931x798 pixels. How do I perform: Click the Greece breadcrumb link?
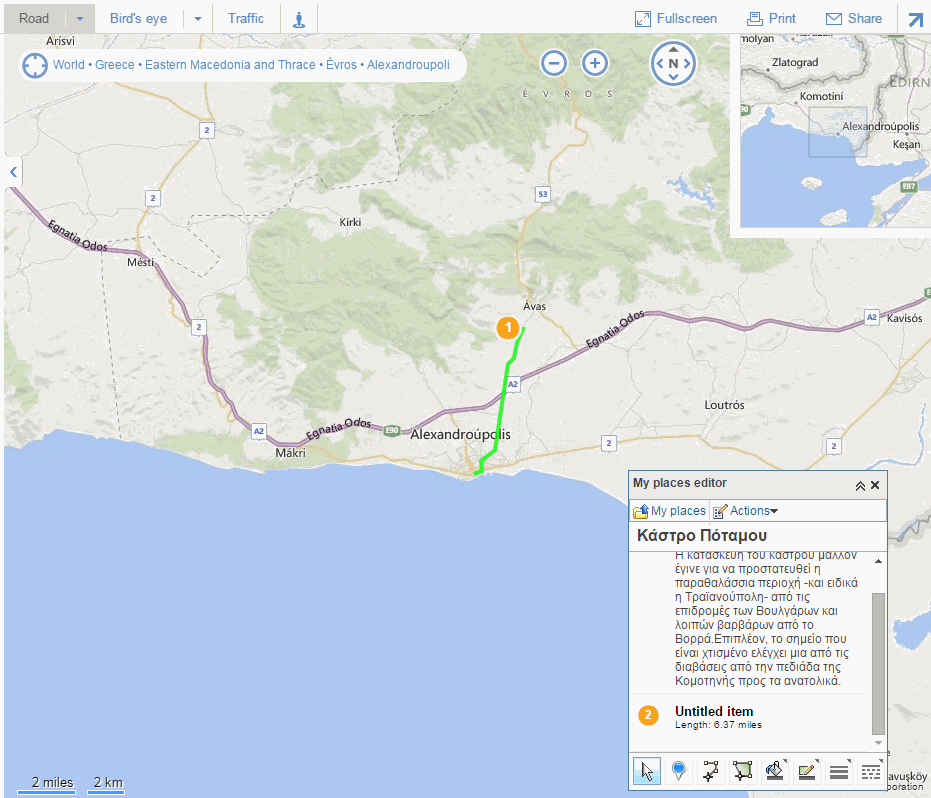point(115,65)
